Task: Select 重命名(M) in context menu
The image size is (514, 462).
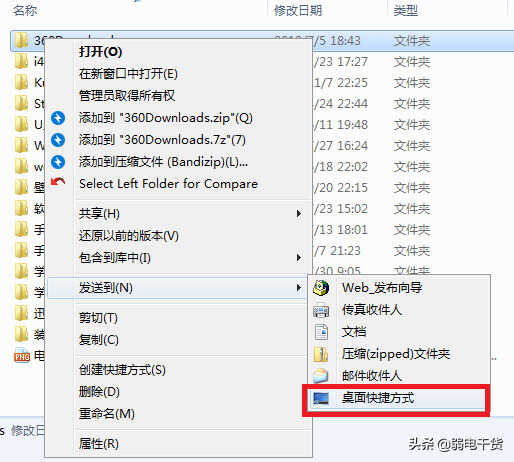Action: coord(107,414)
